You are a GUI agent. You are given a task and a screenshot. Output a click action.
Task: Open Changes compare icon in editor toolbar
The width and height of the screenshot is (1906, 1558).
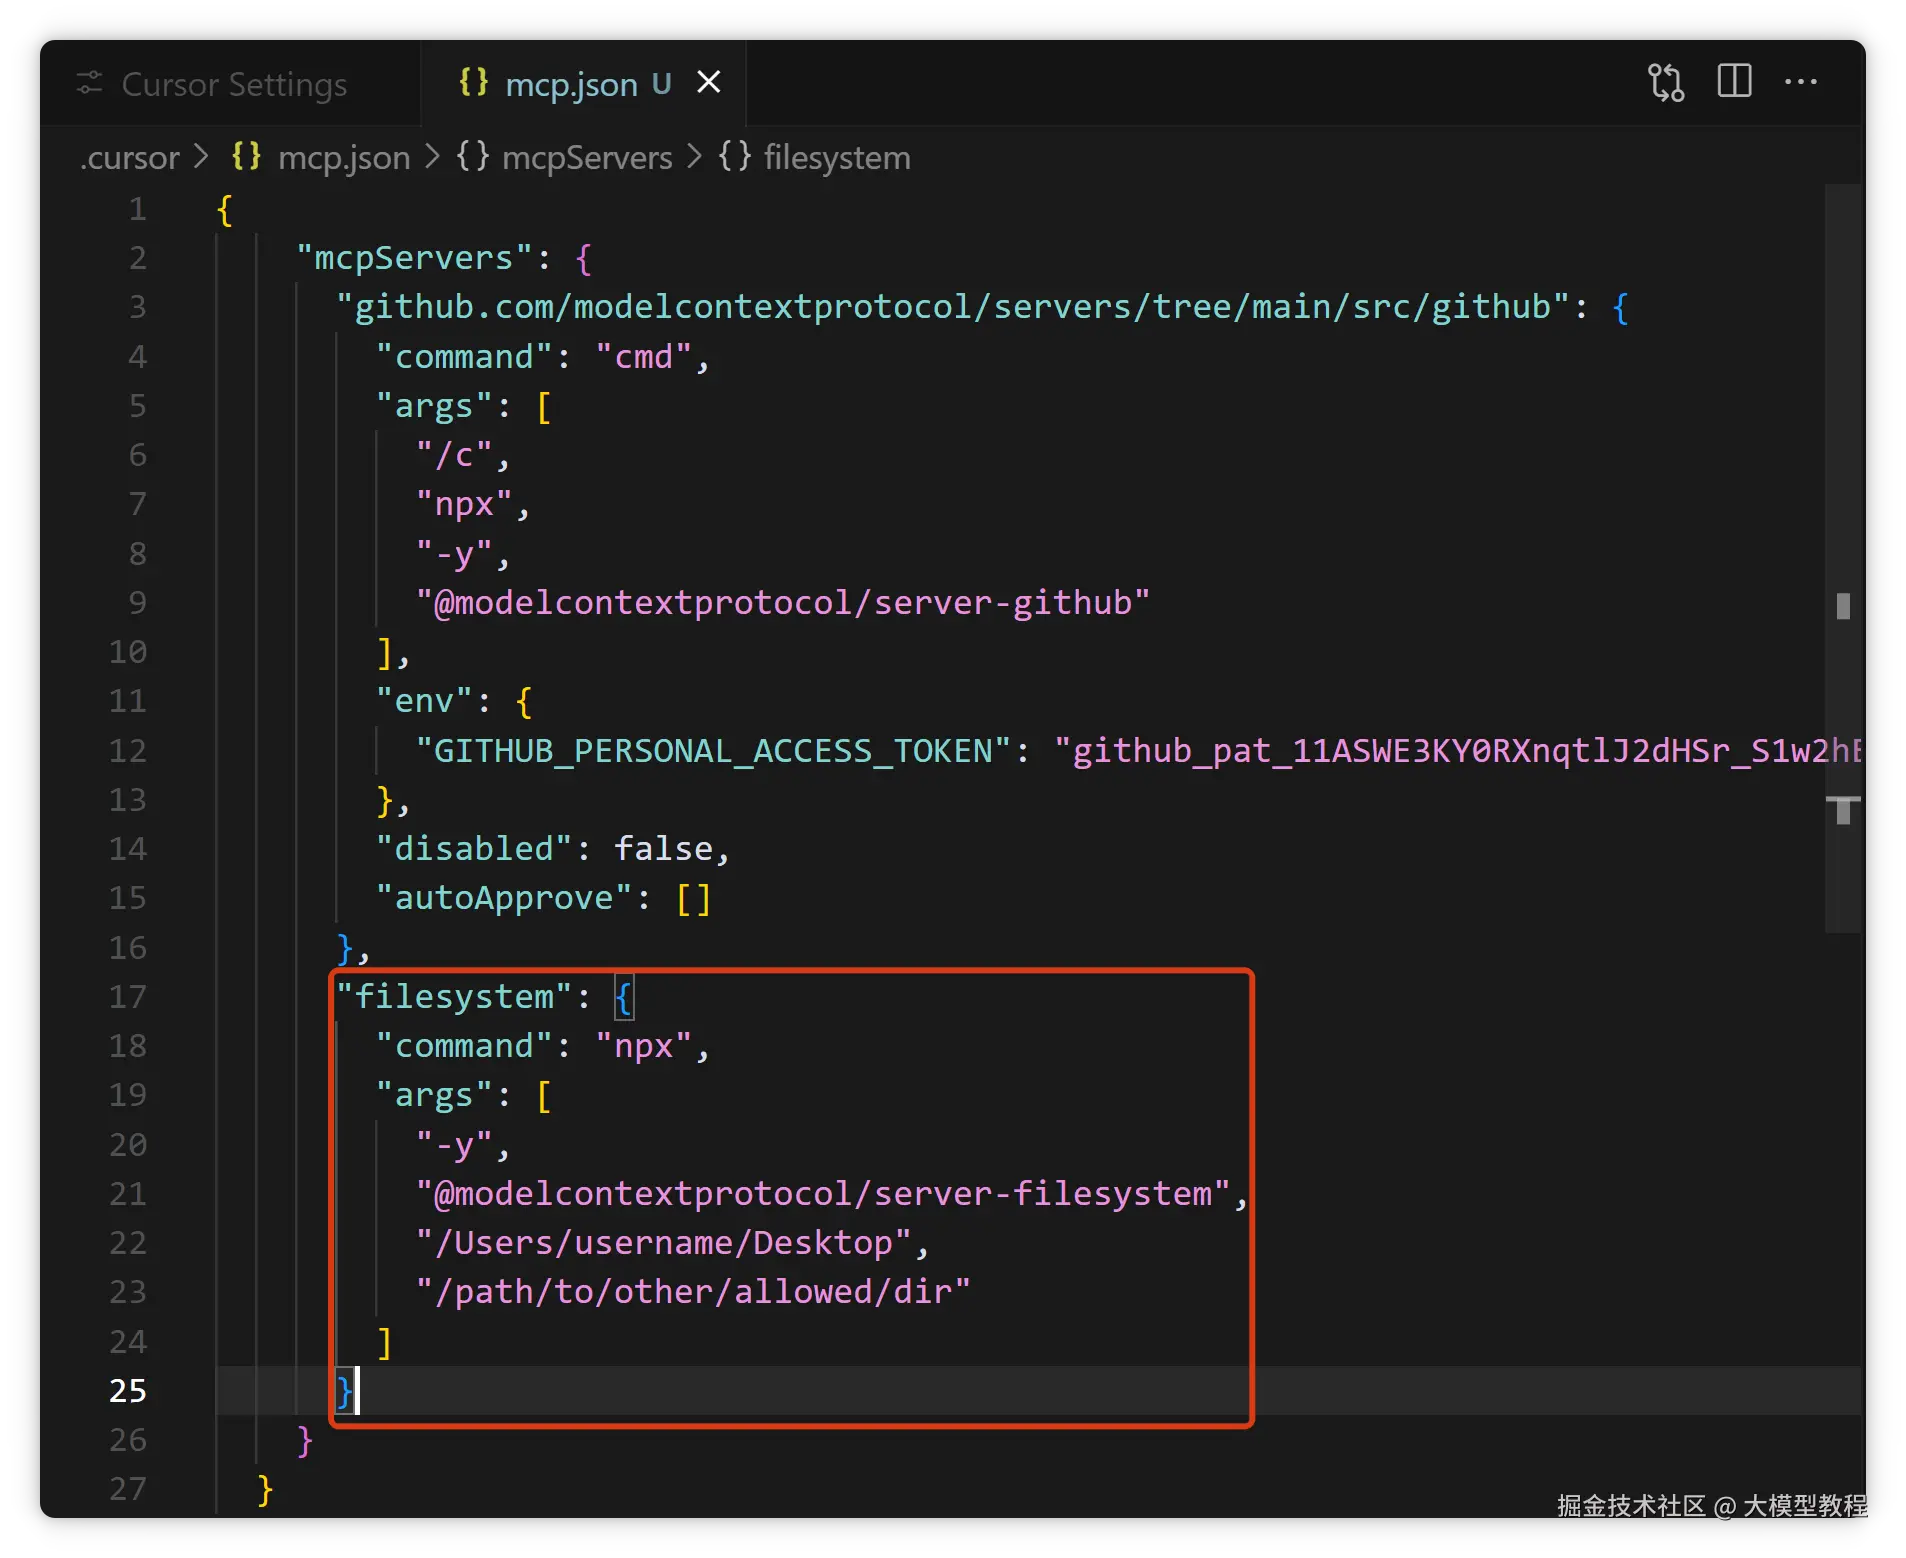[1666, 82]
